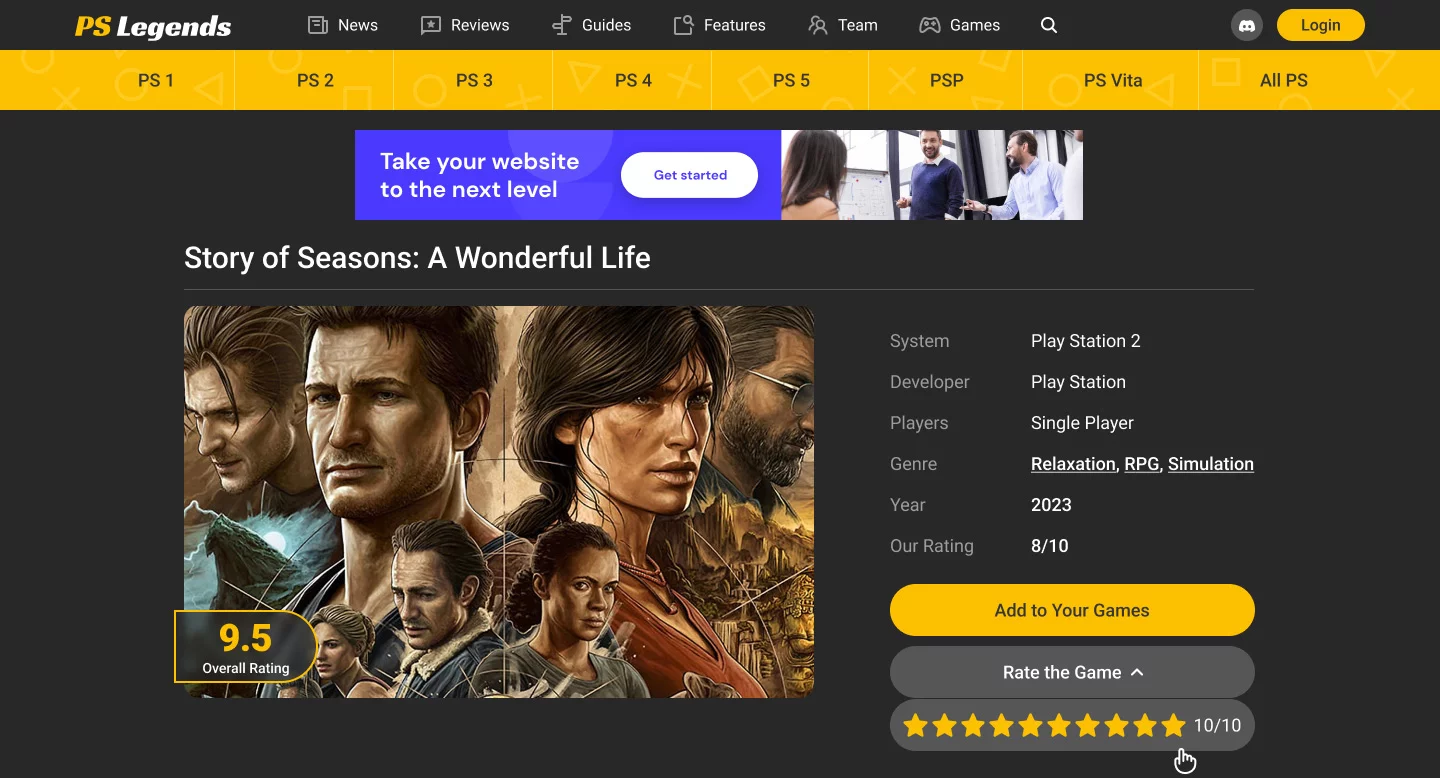
Task: Open the News menu item
Action: 343,25
